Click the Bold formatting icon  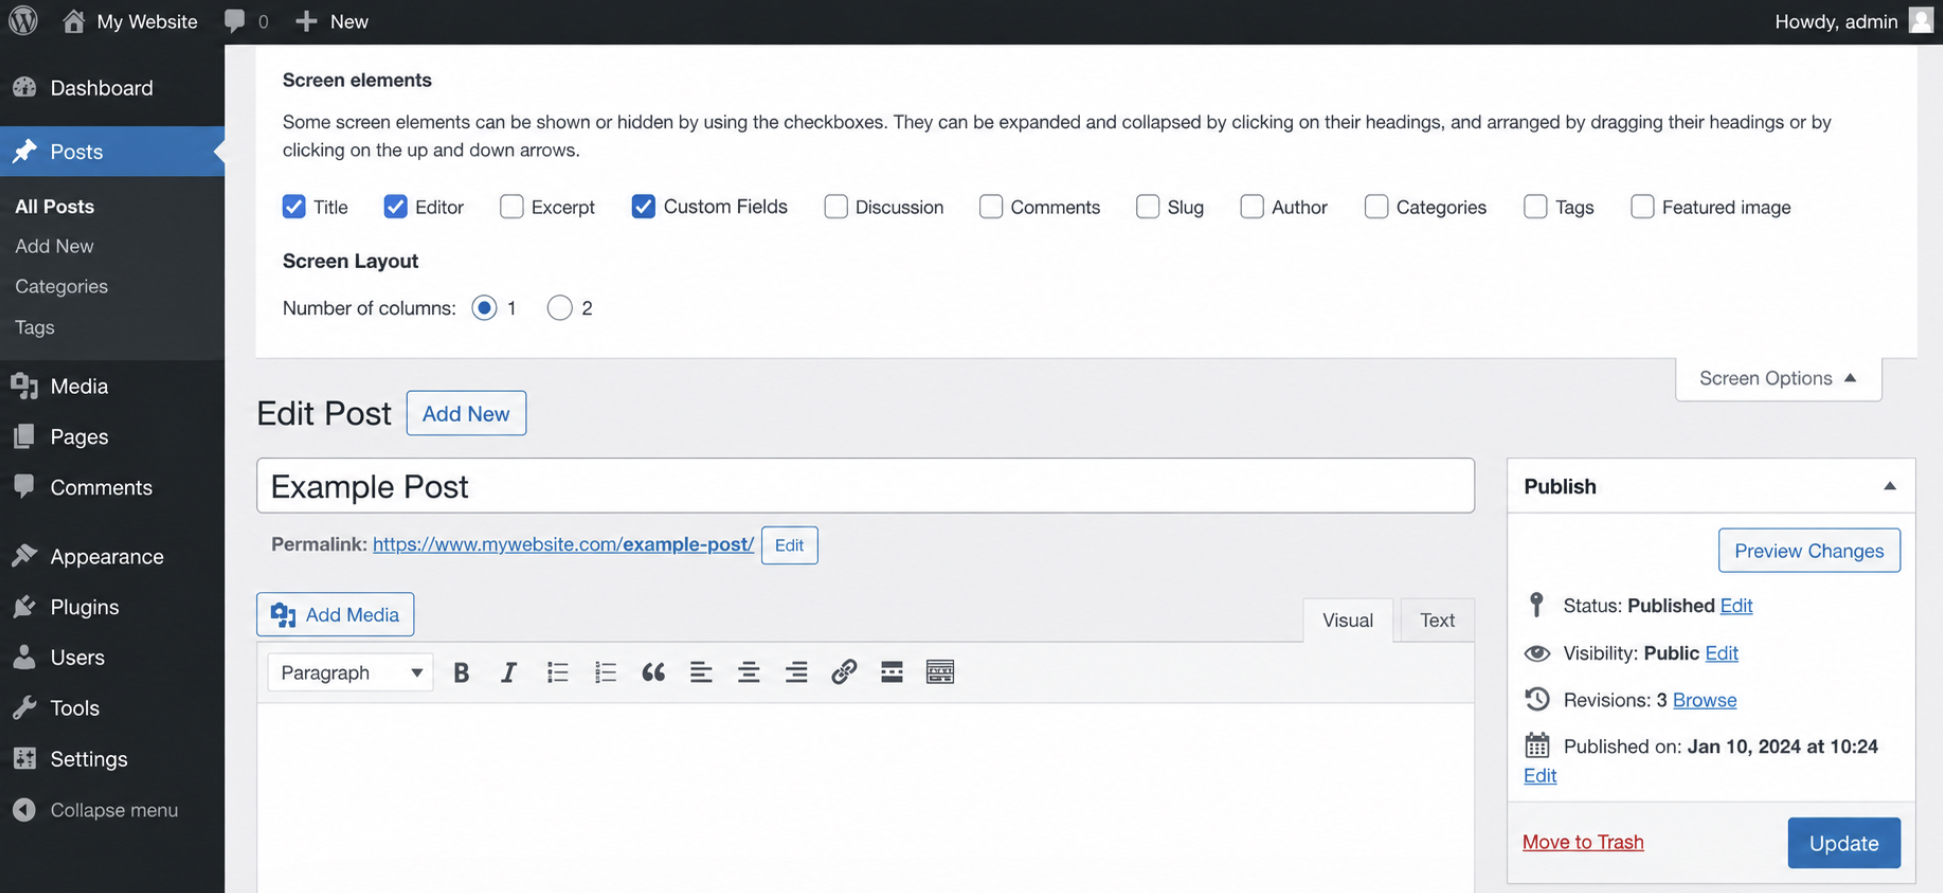pyautogui.click(x=461, y=673)
